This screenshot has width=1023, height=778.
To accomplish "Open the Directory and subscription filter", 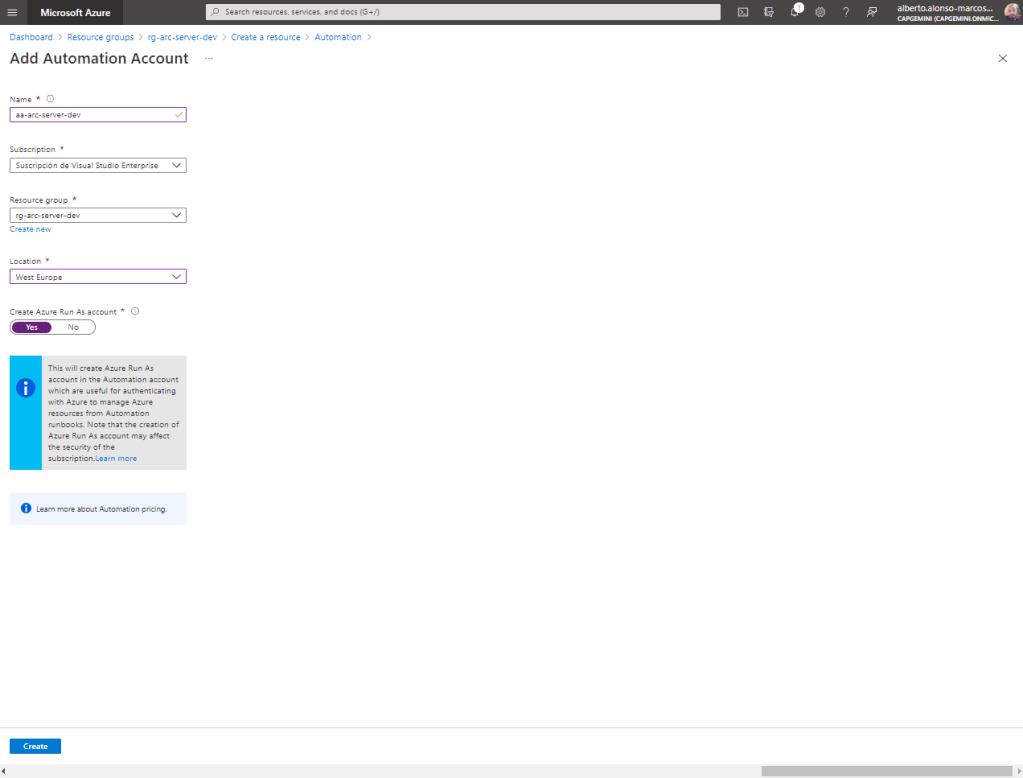I will pos(769,12).
